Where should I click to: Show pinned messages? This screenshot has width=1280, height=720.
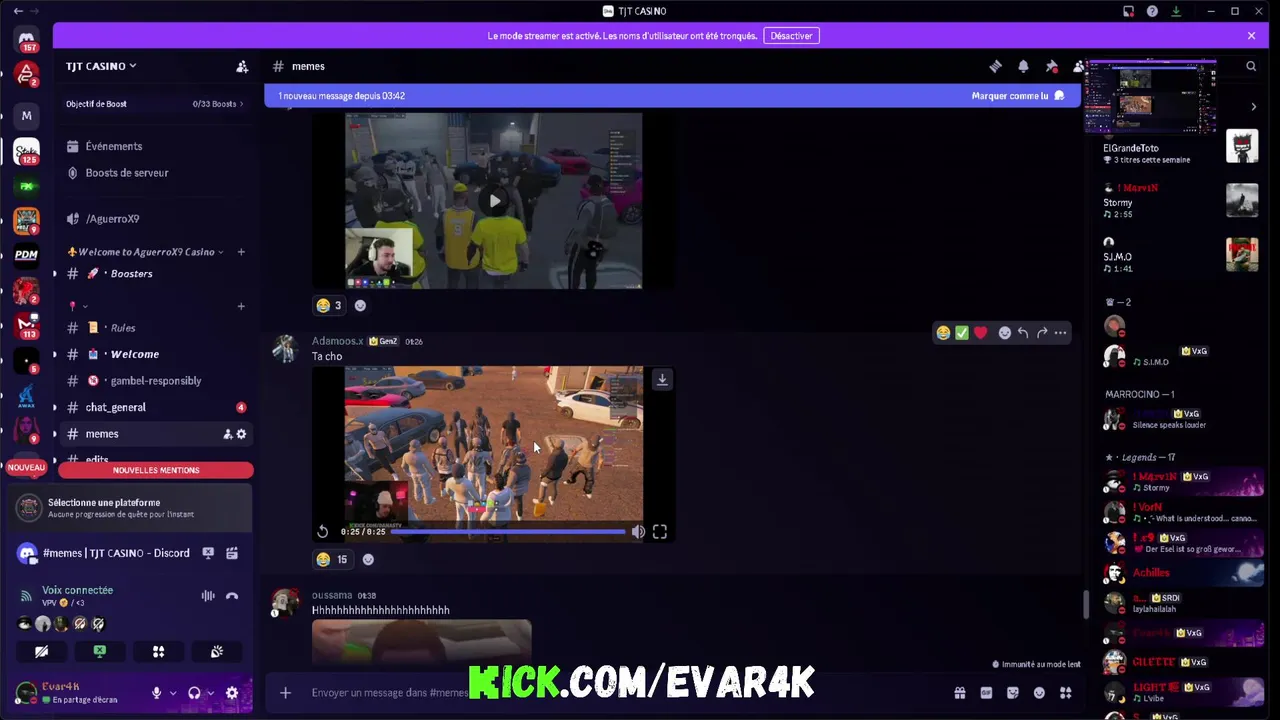click(x=1051, y=66)
